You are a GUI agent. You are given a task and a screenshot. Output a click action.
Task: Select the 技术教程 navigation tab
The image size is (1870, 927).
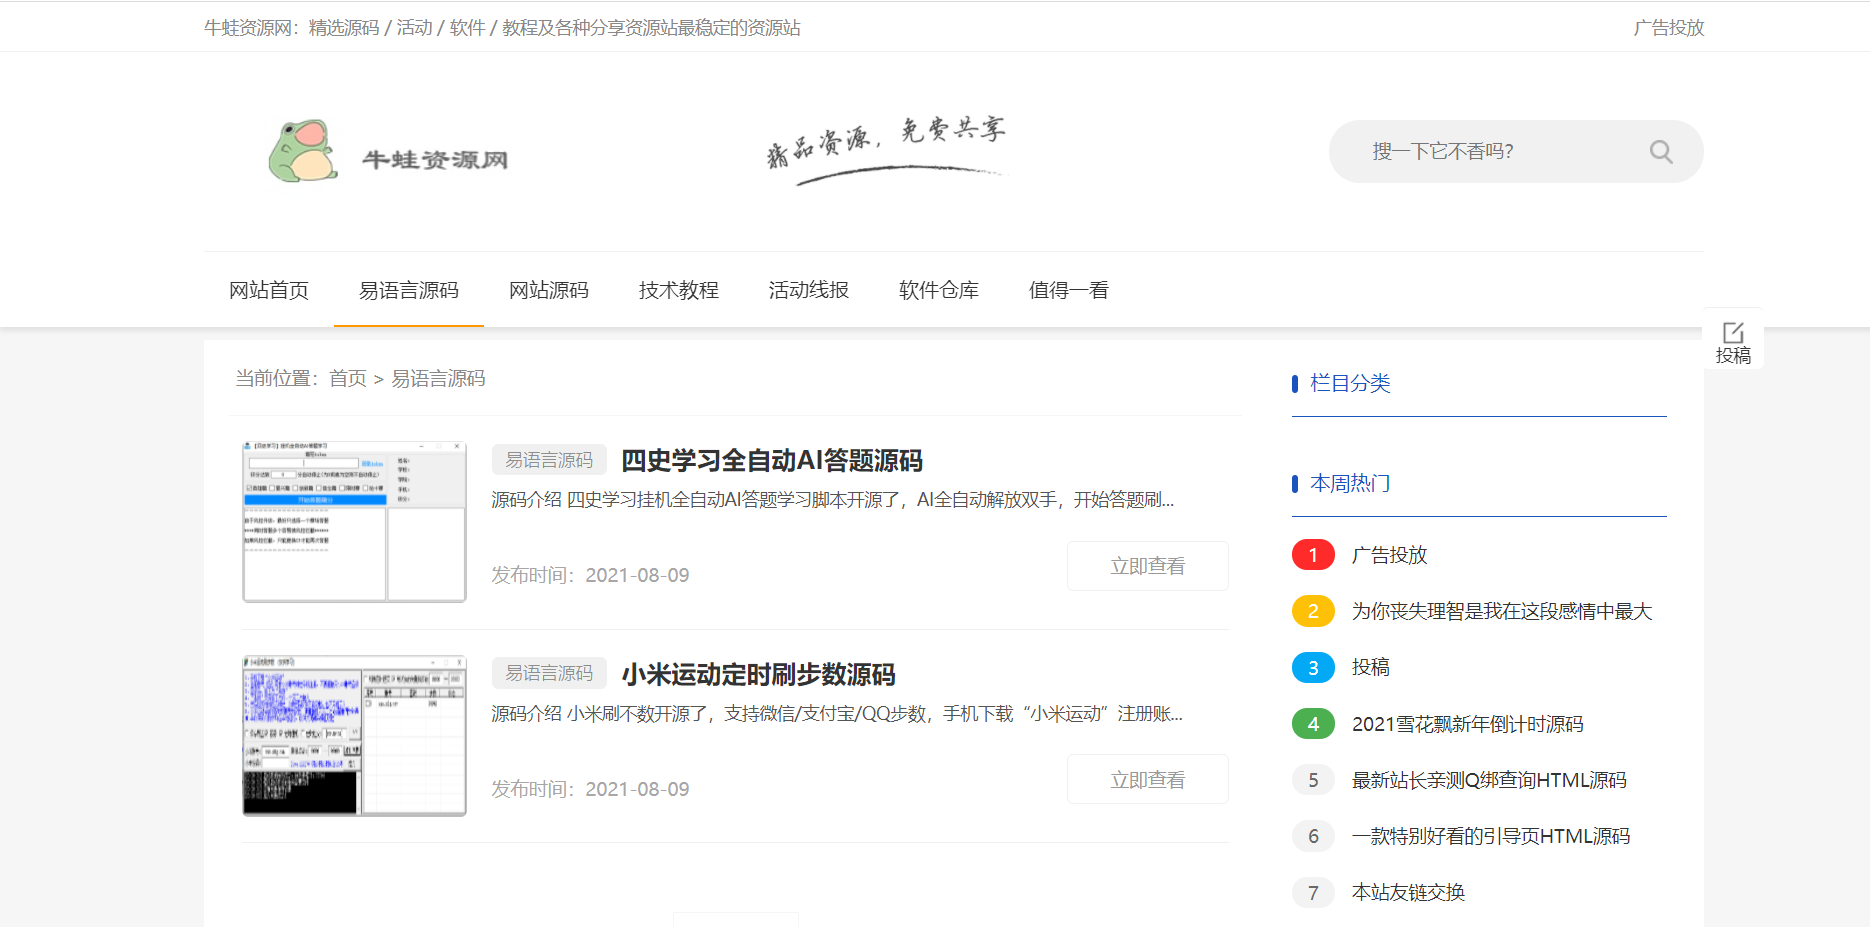678,289
